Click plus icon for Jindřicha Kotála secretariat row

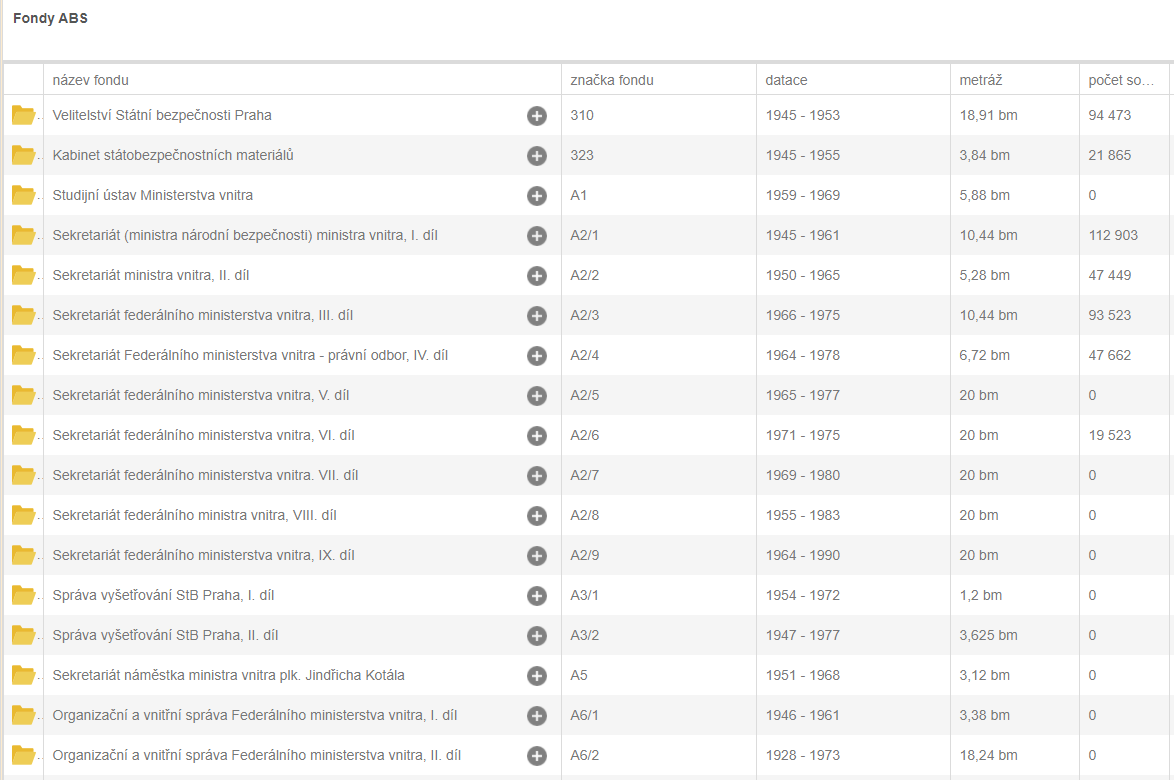[x=537, y=675]
